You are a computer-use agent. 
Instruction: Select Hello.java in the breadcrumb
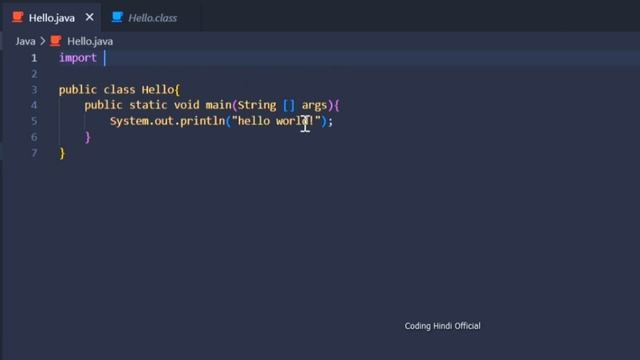coord(90,41)
